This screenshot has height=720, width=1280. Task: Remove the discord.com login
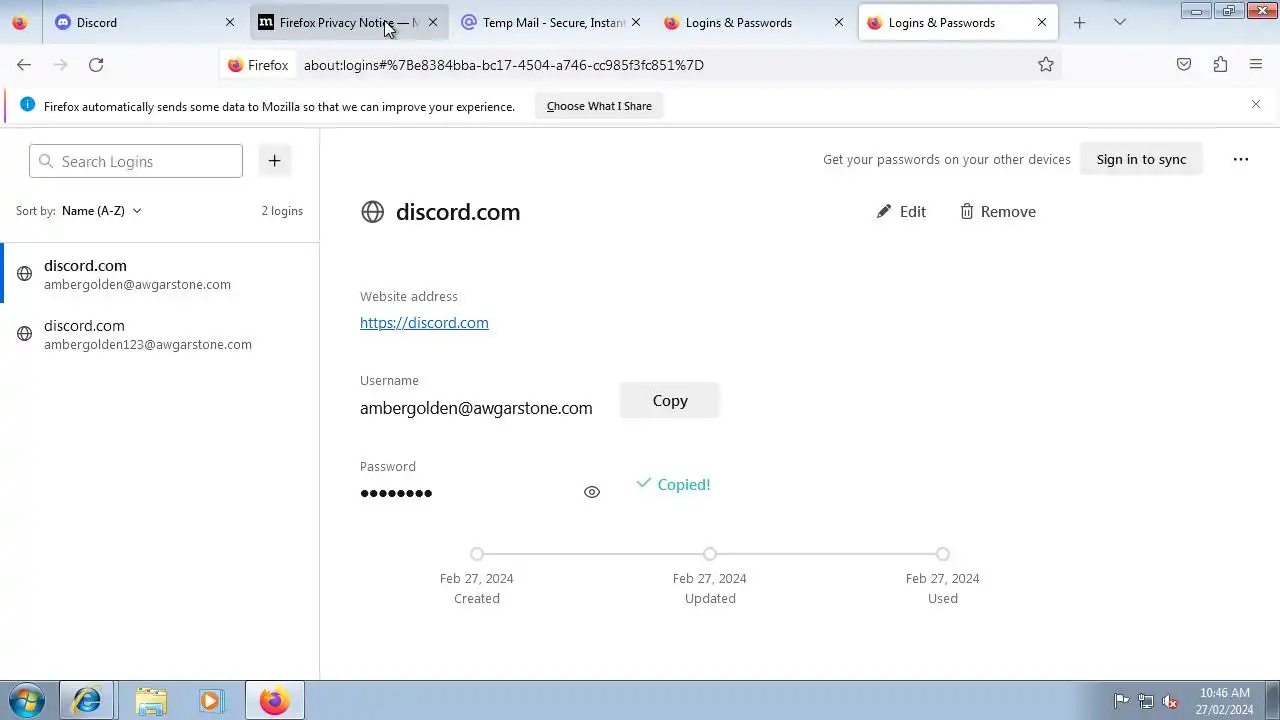998,211
